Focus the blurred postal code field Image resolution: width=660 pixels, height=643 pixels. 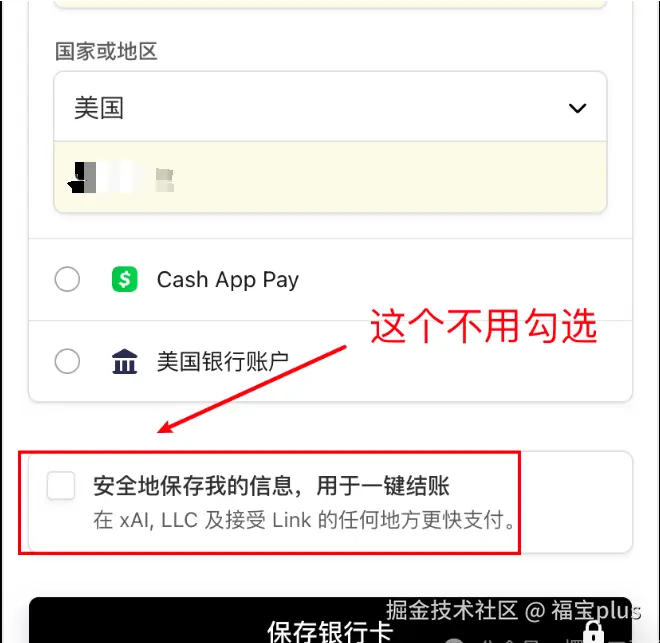point(330,177)
